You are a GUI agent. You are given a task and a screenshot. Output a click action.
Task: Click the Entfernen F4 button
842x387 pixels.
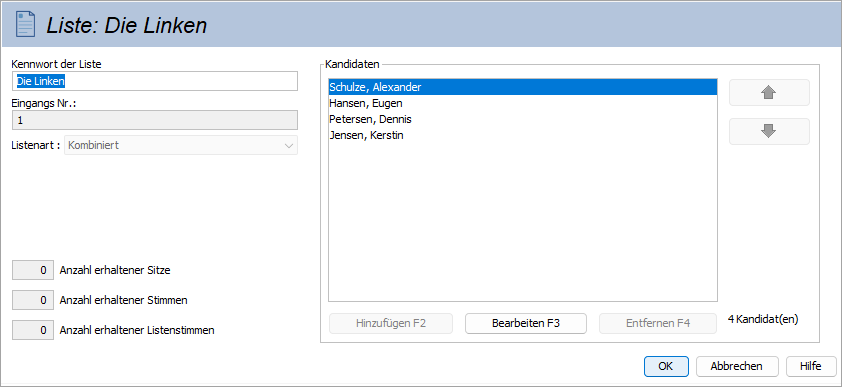tap(658, 324)
